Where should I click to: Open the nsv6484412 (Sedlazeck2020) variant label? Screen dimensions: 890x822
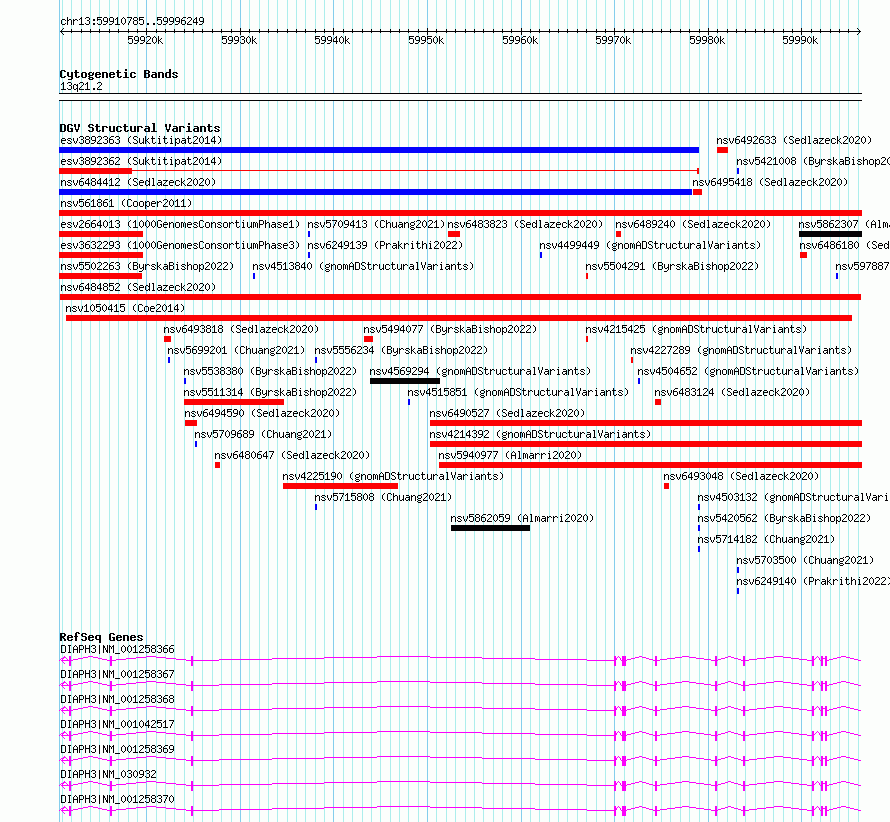(138, 182)
